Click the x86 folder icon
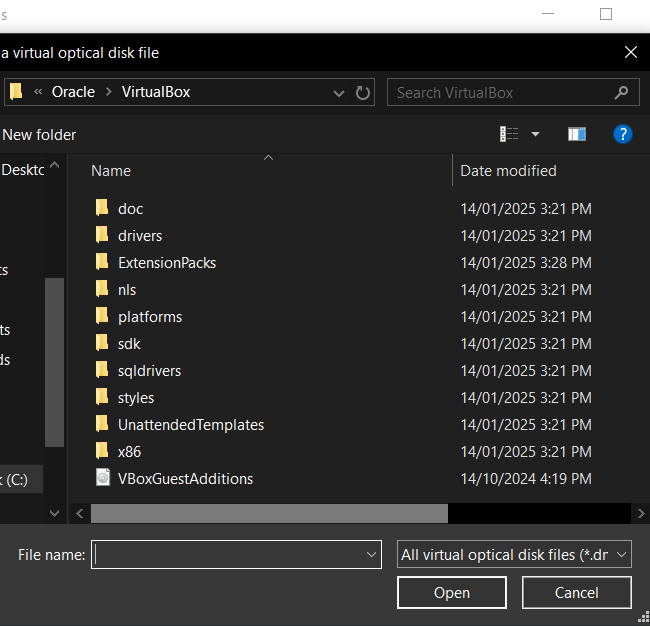The width and height of the screenshot is (650, 626). [102, 450]
